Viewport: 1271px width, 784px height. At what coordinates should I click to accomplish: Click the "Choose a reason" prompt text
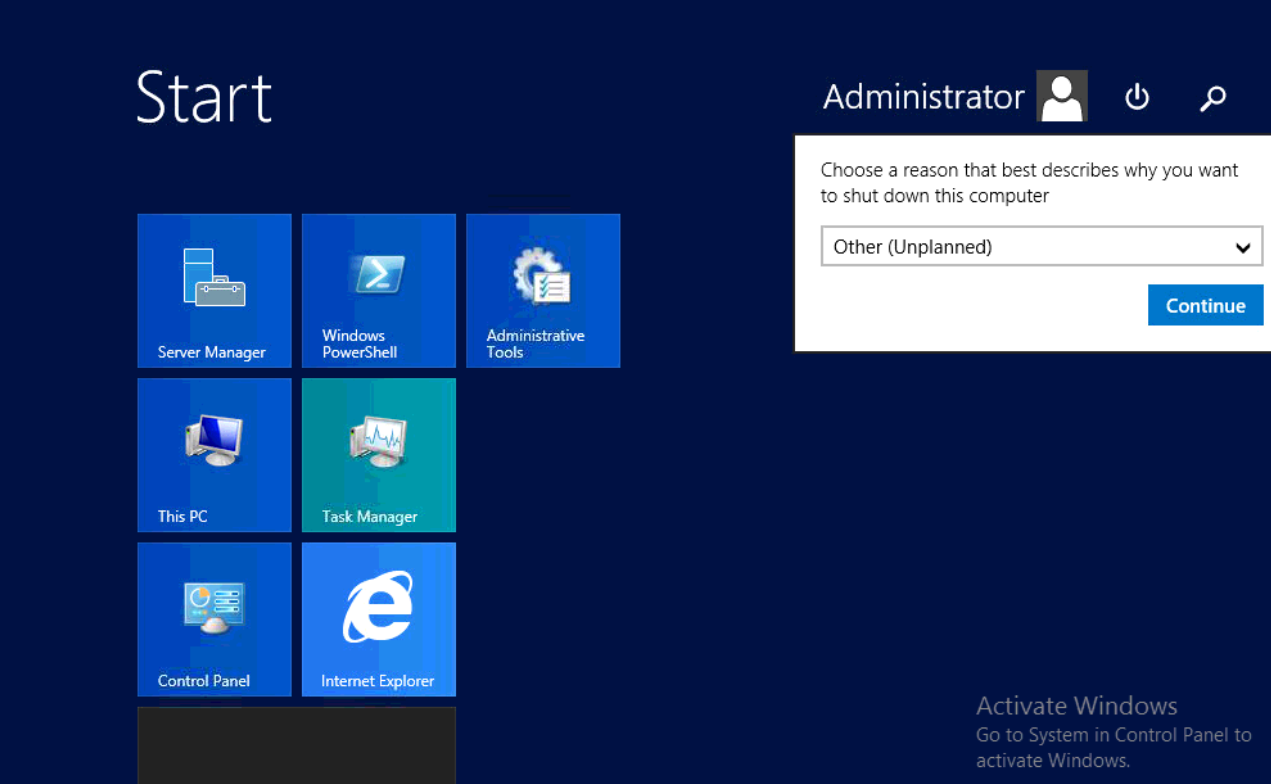click(1029, 183)
